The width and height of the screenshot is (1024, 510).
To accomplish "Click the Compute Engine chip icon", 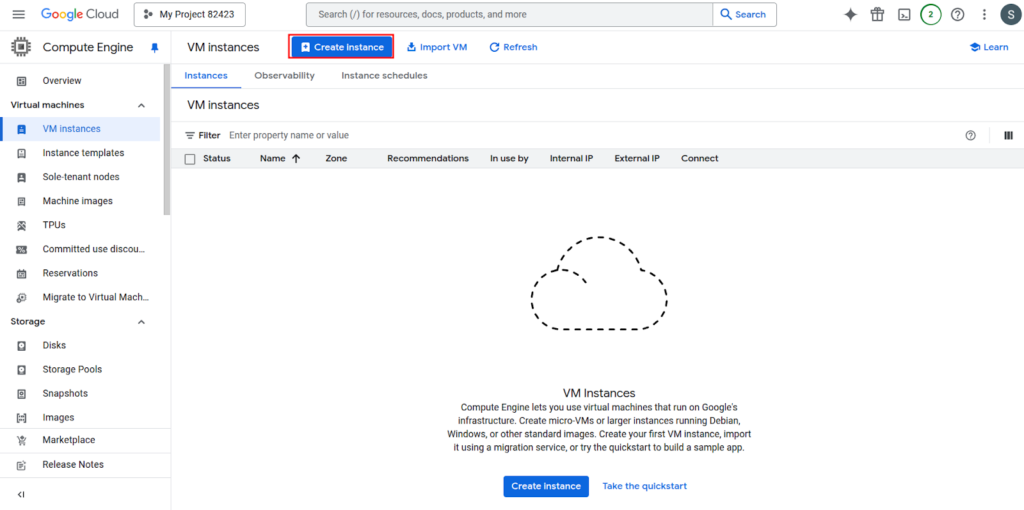I will [21, 47].
